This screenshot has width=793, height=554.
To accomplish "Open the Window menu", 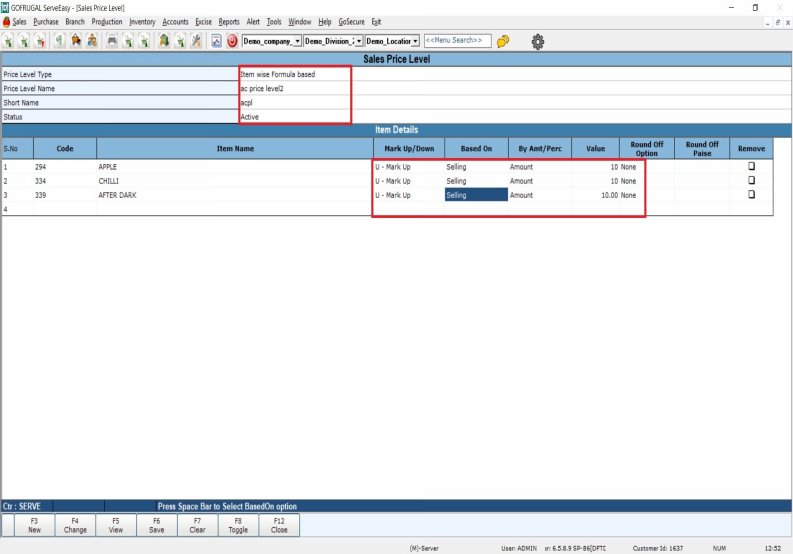I will (299, 22).
